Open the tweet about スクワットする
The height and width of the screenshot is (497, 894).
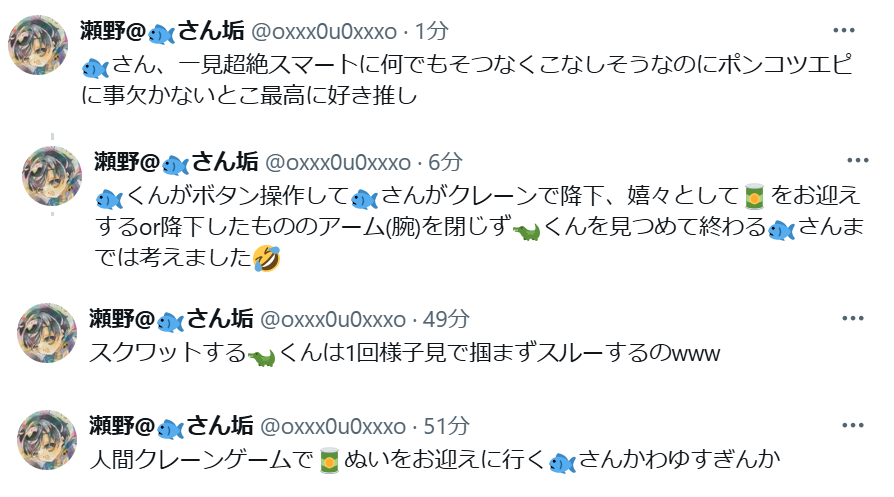pyautogui.click(x=404, y=353)
